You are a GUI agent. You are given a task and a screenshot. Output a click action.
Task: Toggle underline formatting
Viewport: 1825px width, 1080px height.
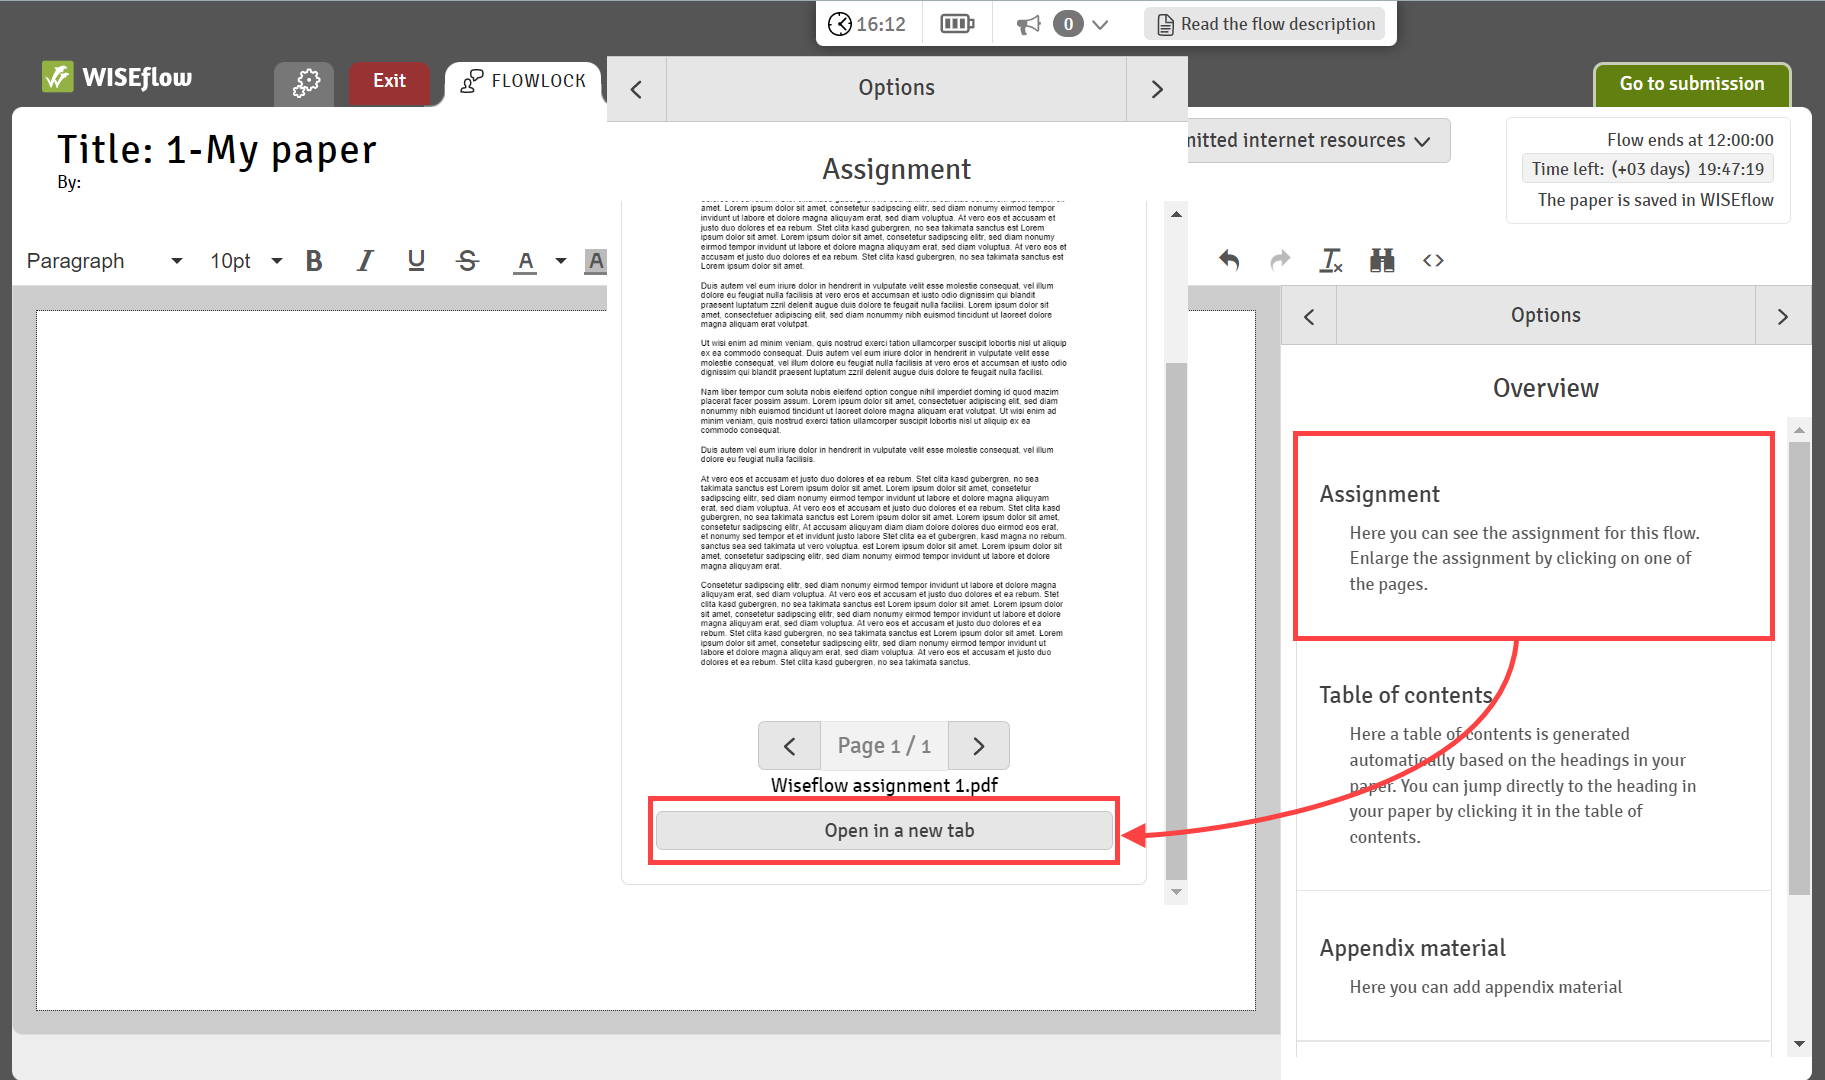pyautogui.click(x=416, y=261)
